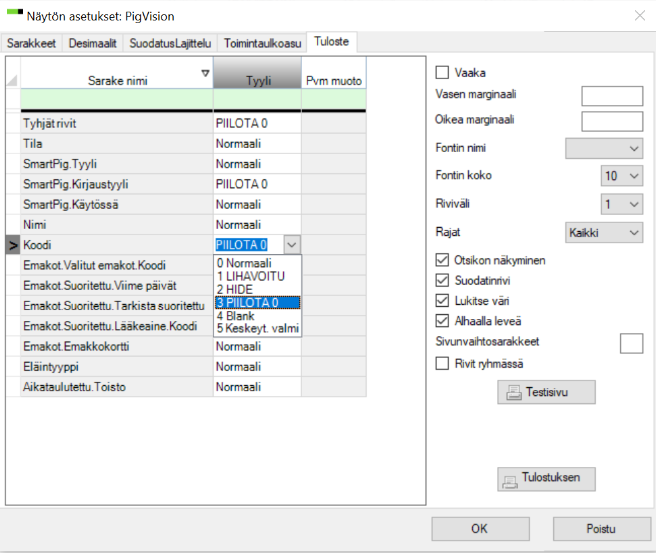Click the Poistu button
Screen dimensions: 656x553
[602, 529]
